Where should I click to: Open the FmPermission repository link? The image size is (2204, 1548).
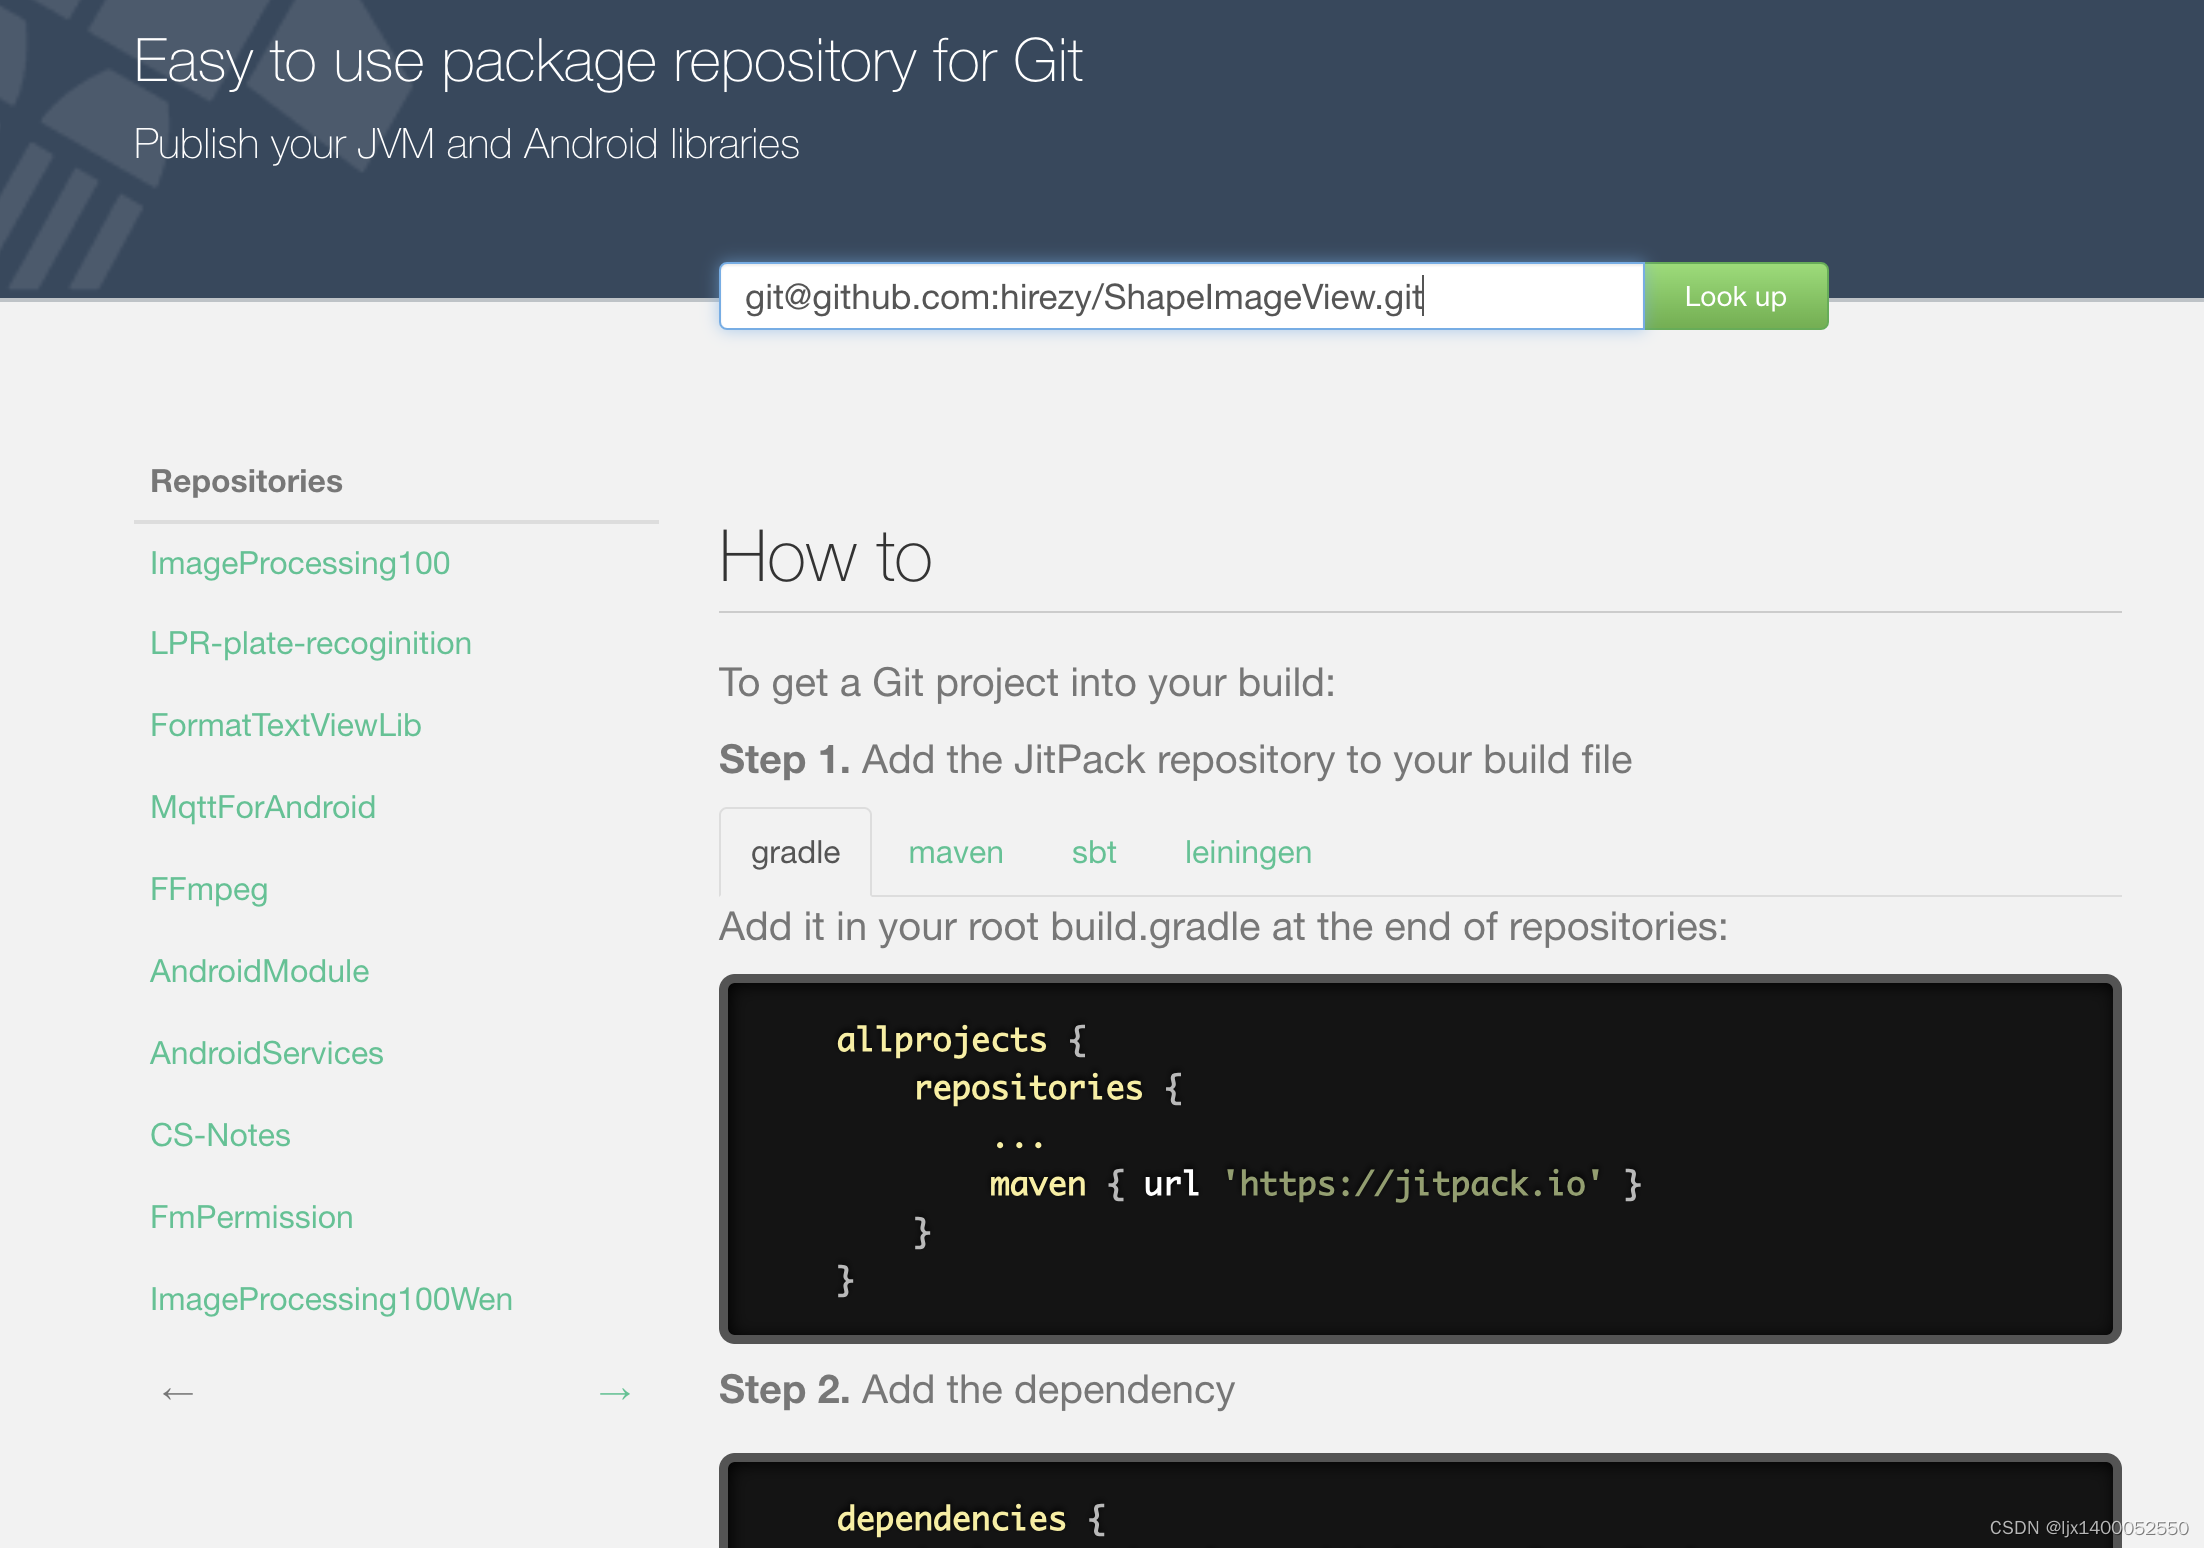pos(251,1217)
